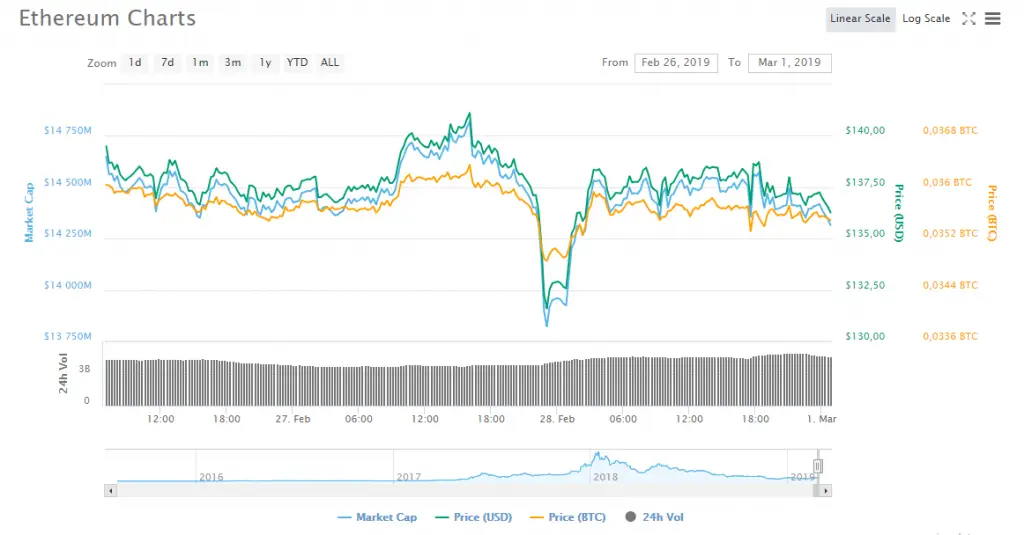1024x535 pixels.
Task: Open the hamburger chart menu
Action: (x=993, y=18)
